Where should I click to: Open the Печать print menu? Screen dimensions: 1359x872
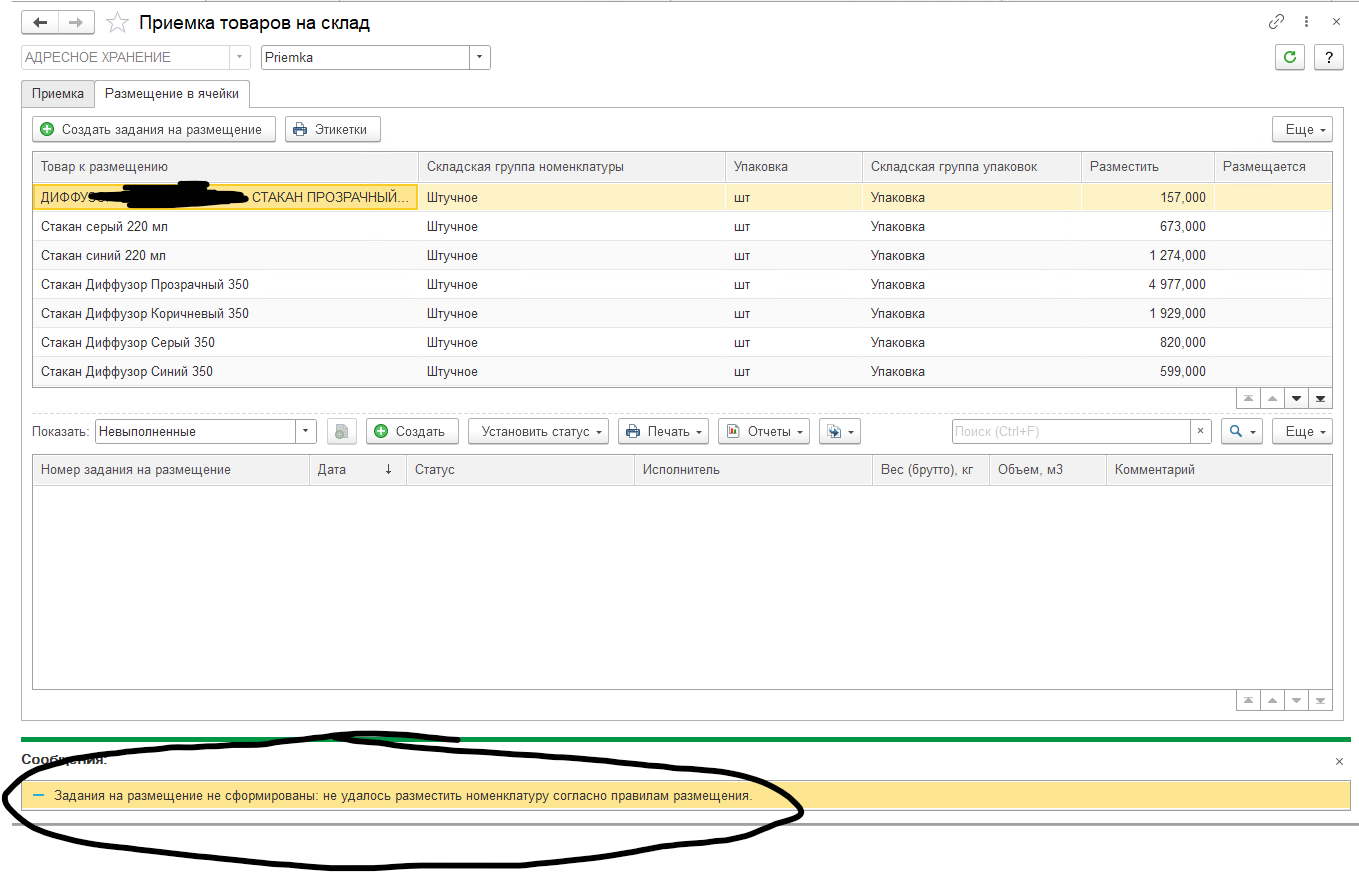(x=663, y=431)
